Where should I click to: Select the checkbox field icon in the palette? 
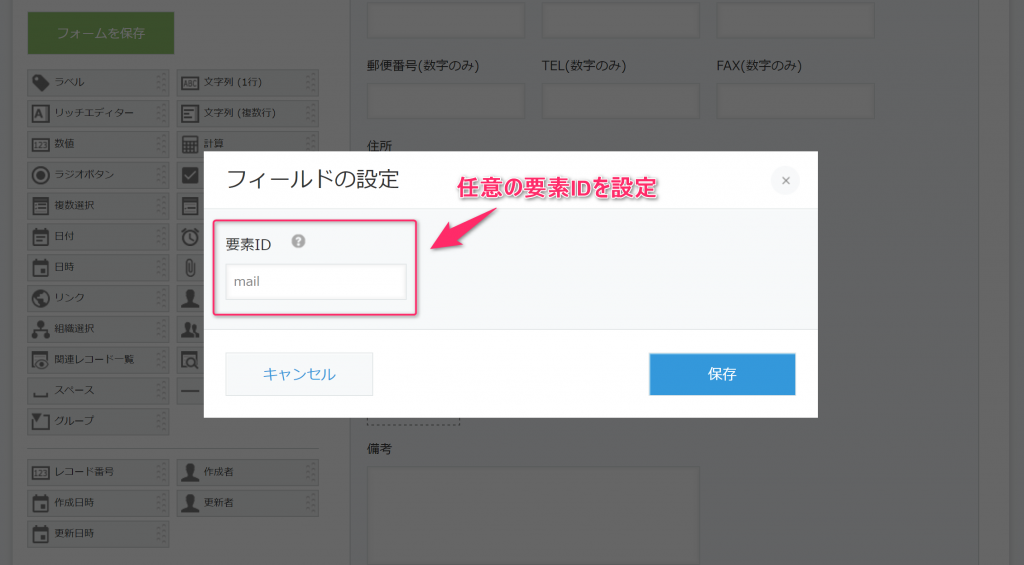(190, 174)
